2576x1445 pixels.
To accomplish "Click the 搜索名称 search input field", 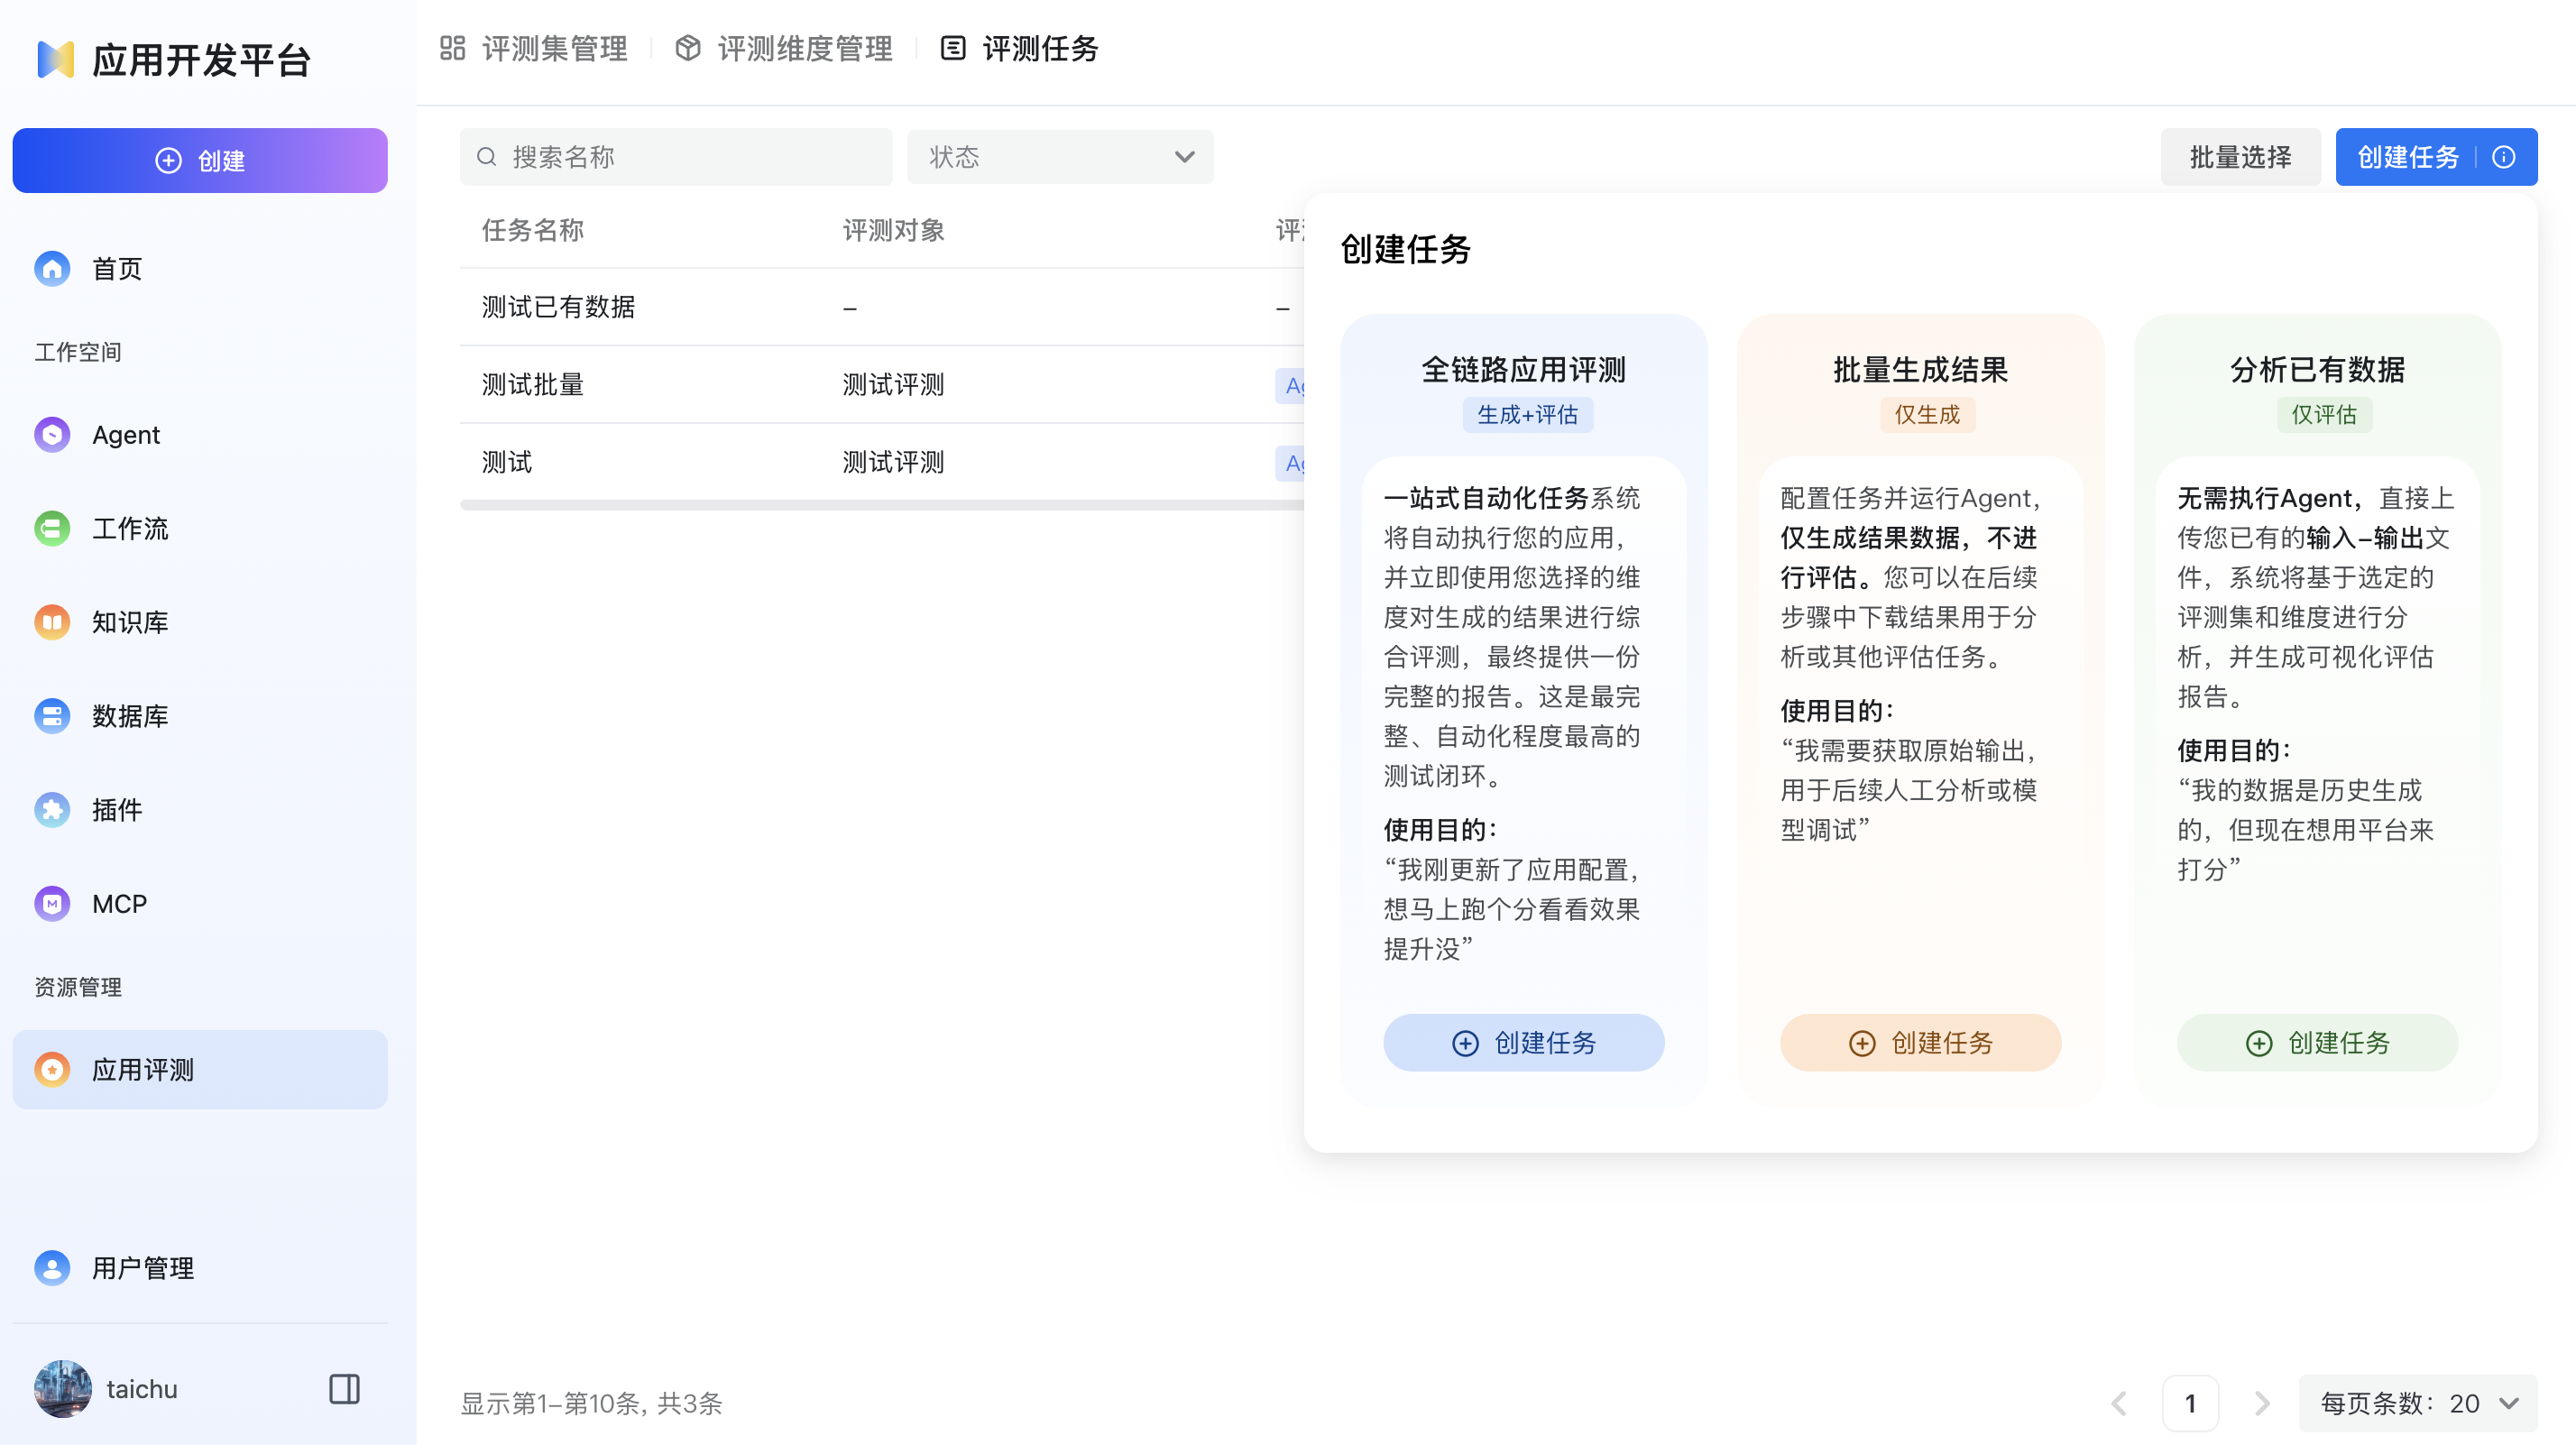I will click(x=675, y=157).
